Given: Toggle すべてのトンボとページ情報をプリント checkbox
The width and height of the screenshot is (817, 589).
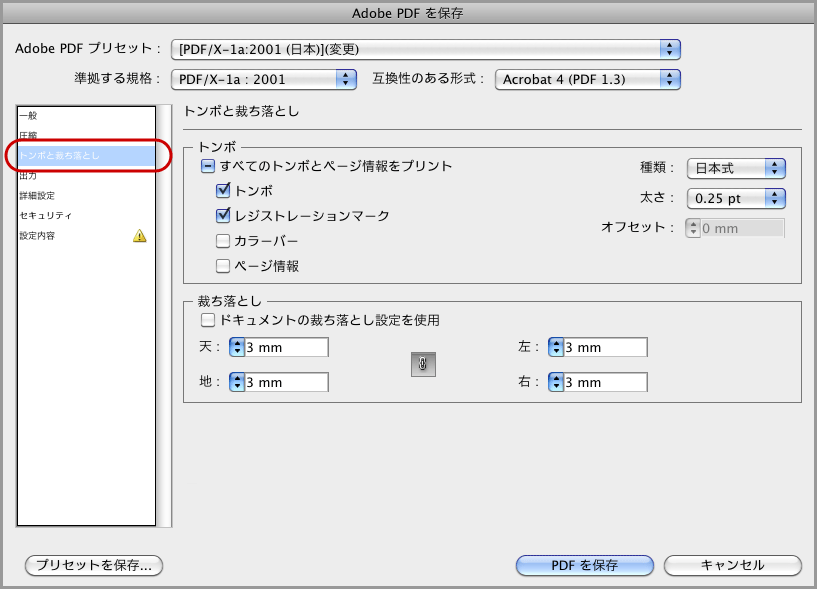Looking at the screenshot, I should point(207,166).
